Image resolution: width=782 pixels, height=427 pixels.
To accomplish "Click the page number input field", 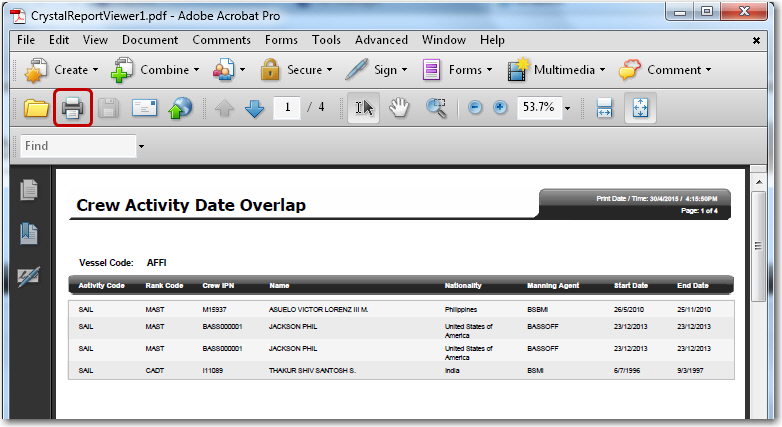I will (288, 107).
